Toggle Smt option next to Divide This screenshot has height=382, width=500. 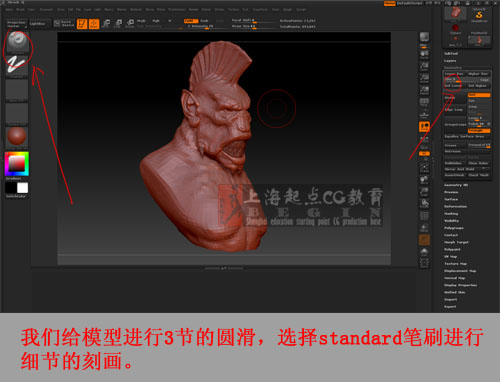(x=479, y=95)
